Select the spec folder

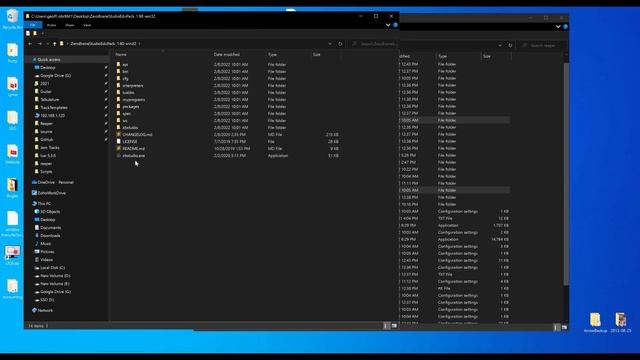click(x=127, y=113)
